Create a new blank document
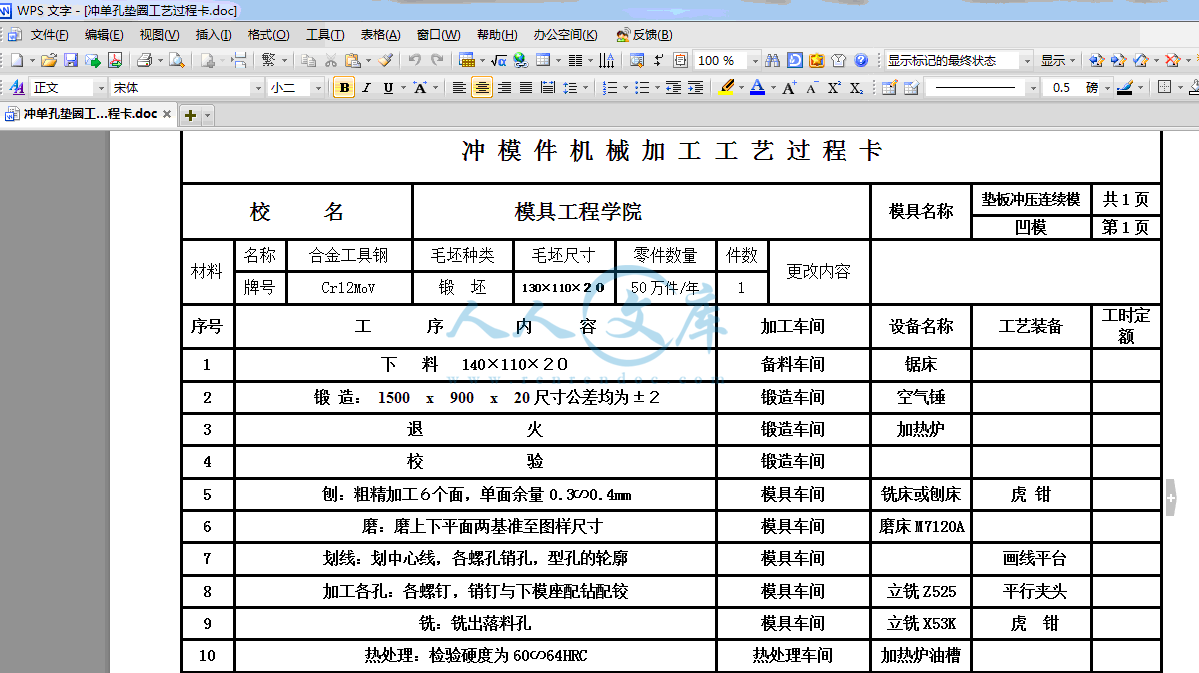 click(x=16, y=60)
